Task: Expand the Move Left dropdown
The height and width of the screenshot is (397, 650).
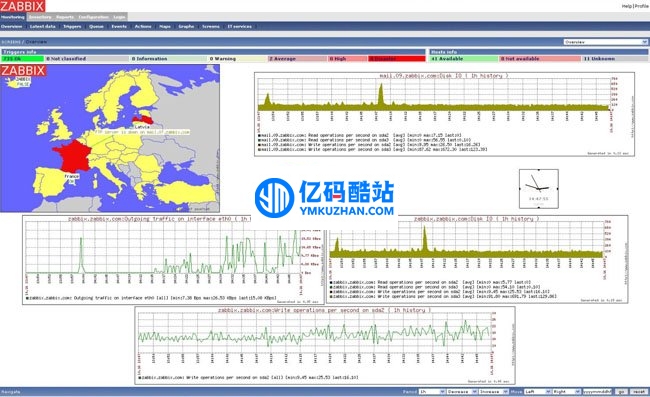Action: pyautogui.click(x=537, y=392)
